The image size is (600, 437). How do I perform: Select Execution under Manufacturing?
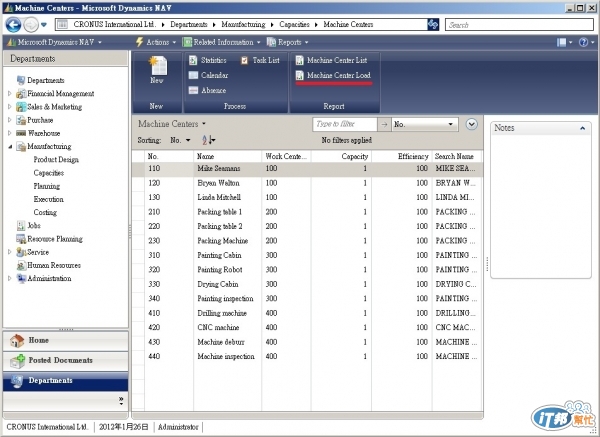pos(48,199)
